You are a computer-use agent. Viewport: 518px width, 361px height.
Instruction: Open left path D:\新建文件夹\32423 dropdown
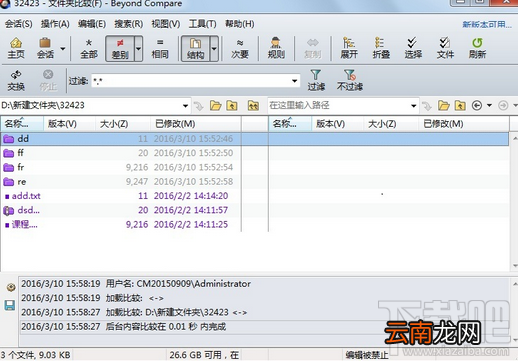(185, 106)
